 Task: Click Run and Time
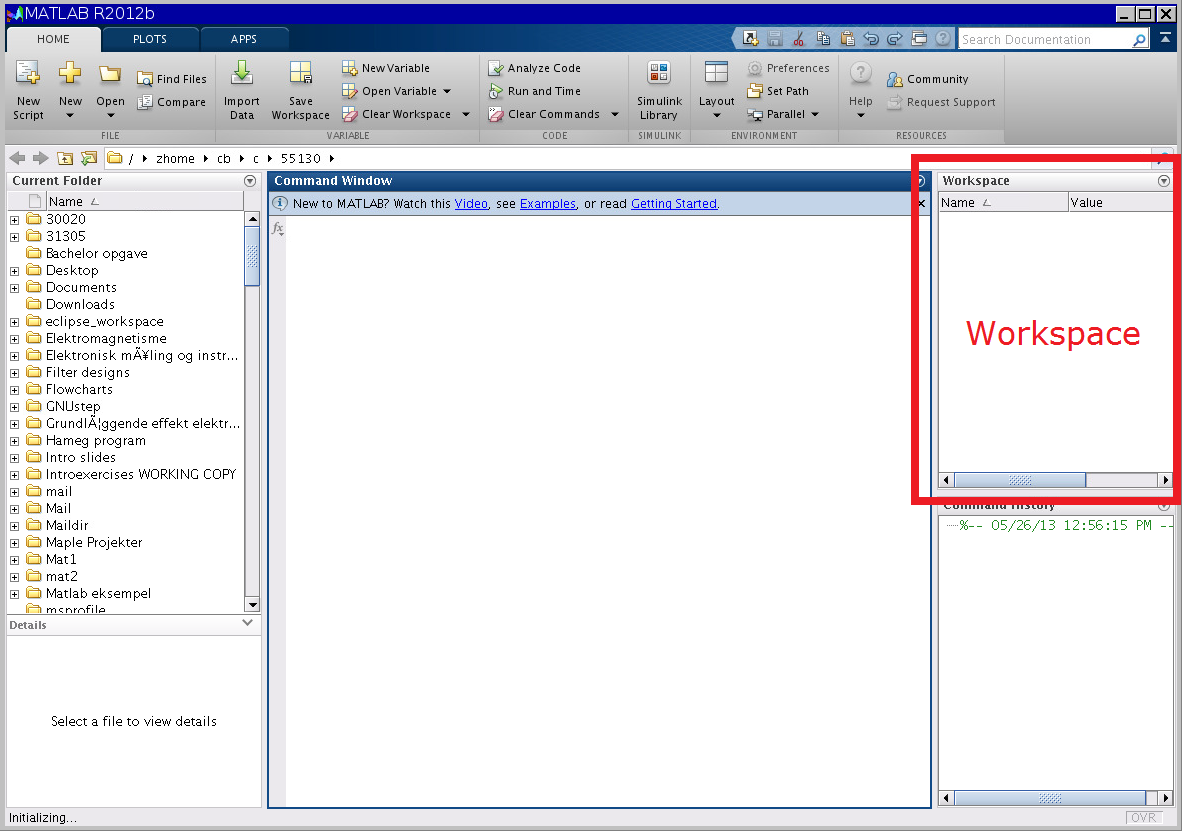click(534, 91)
